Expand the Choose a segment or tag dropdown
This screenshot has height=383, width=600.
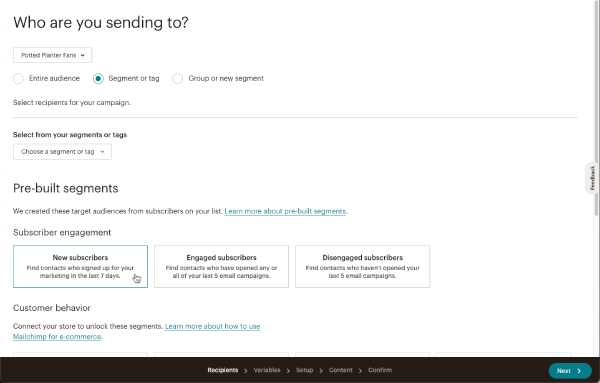coord(62,152)
